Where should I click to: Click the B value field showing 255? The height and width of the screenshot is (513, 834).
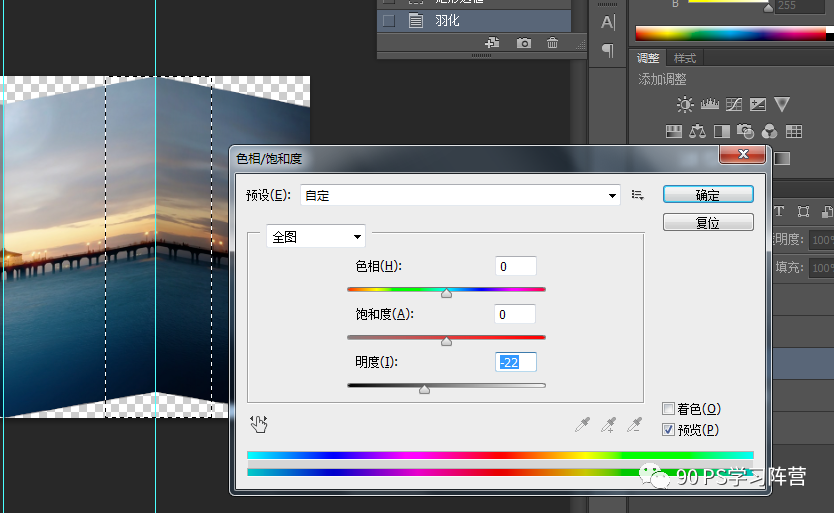tap(799, 6)
